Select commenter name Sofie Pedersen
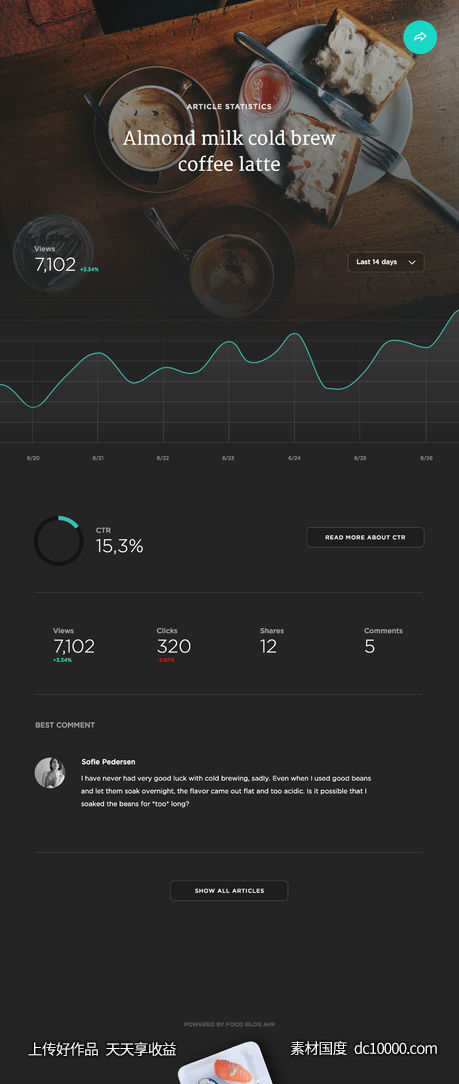Image resolution: width=459 pixels, height=1084 pixels. (x=109, y=762)
